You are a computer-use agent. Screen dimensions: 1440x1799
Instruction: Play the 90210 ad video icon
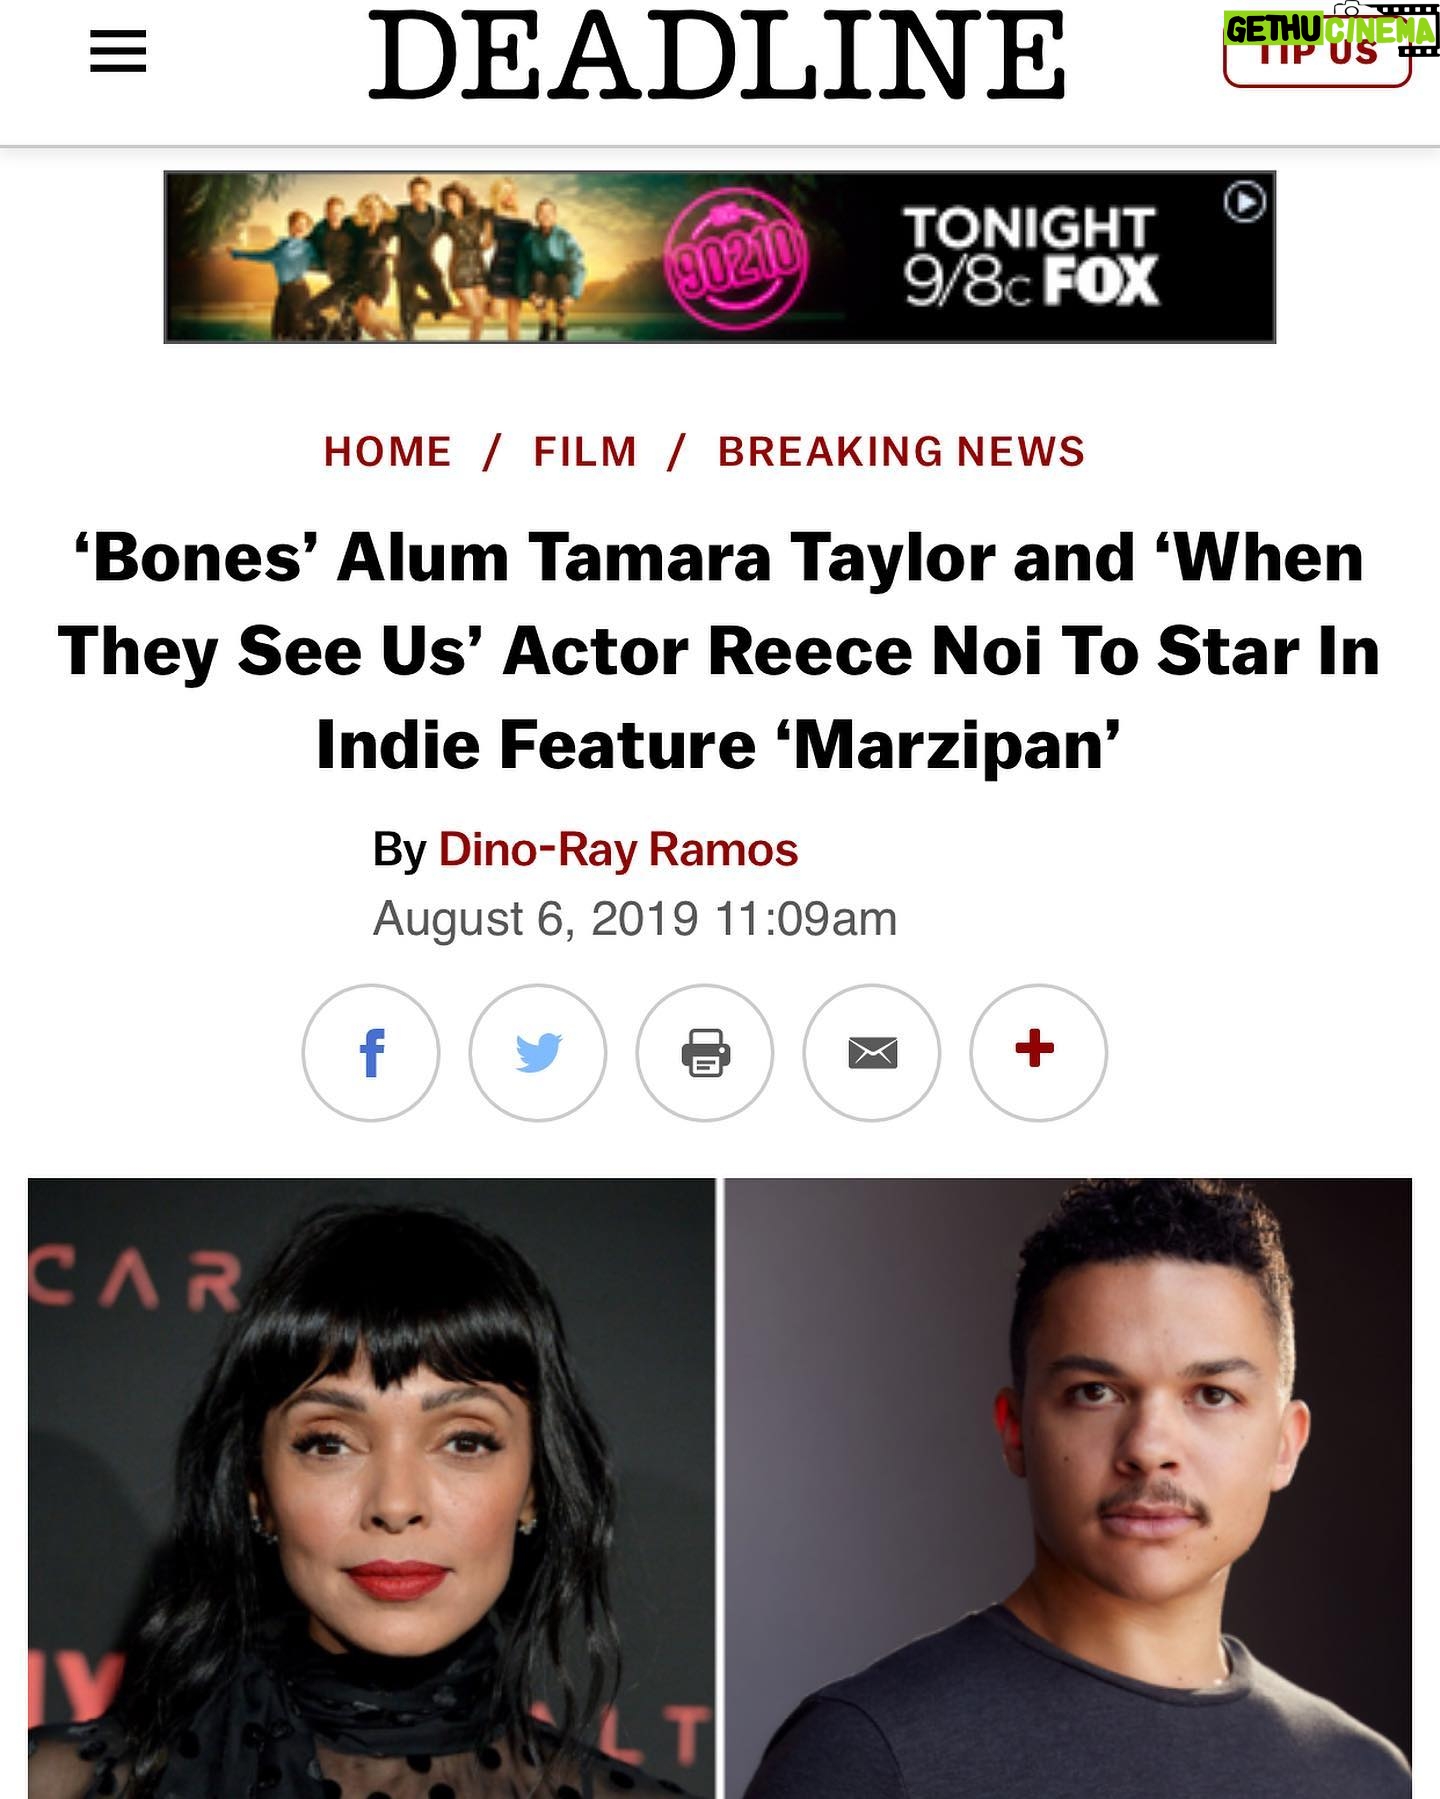(1245, 202)
